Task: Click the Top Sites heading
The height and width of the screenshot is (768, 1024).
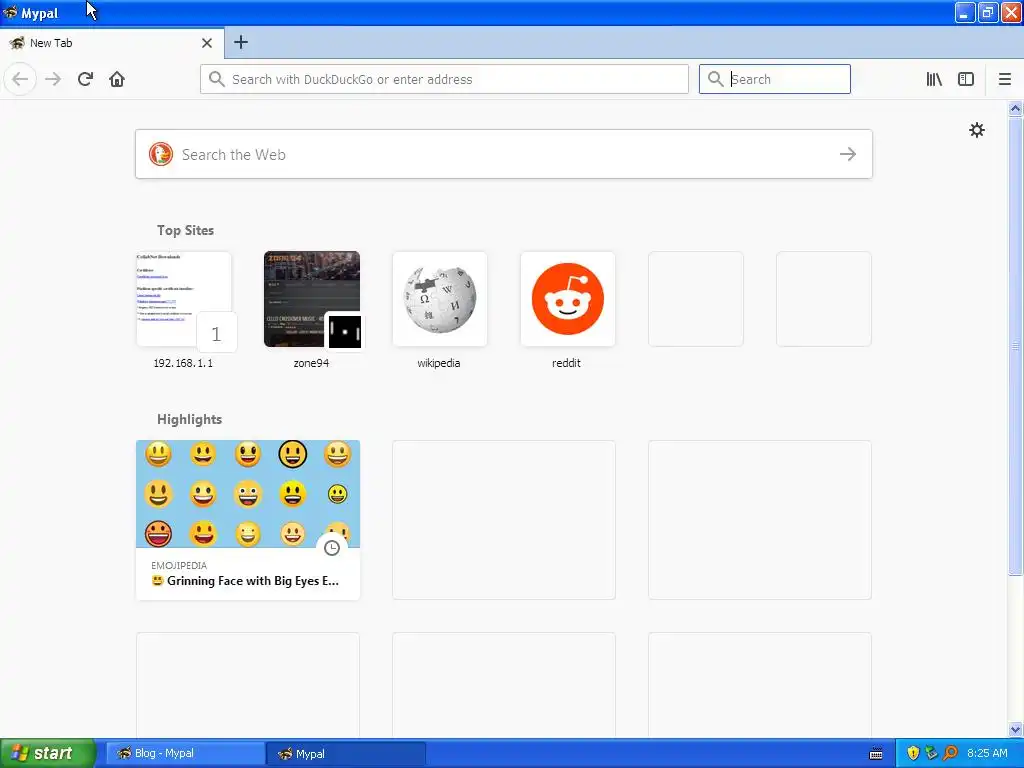Action: tap(185, 230)
